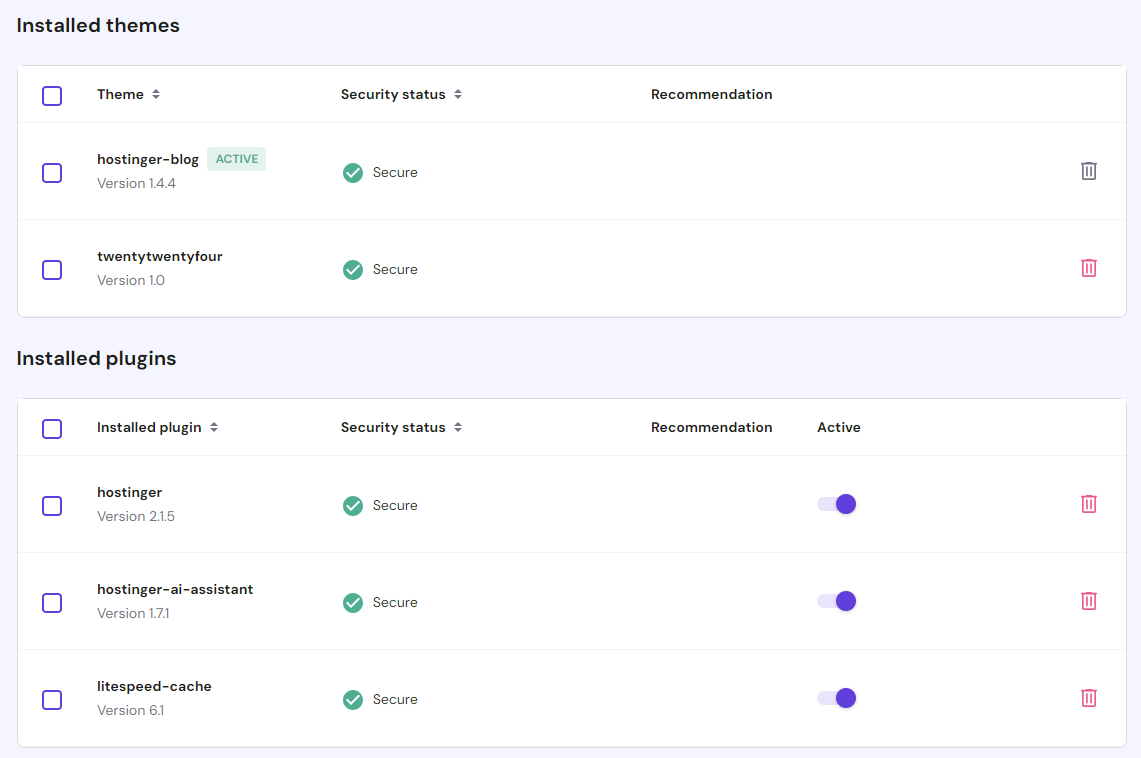The width and height of the screenshot is (1141, 758).
Task: Disable the hostinger plugin
Action: [837, 504]
